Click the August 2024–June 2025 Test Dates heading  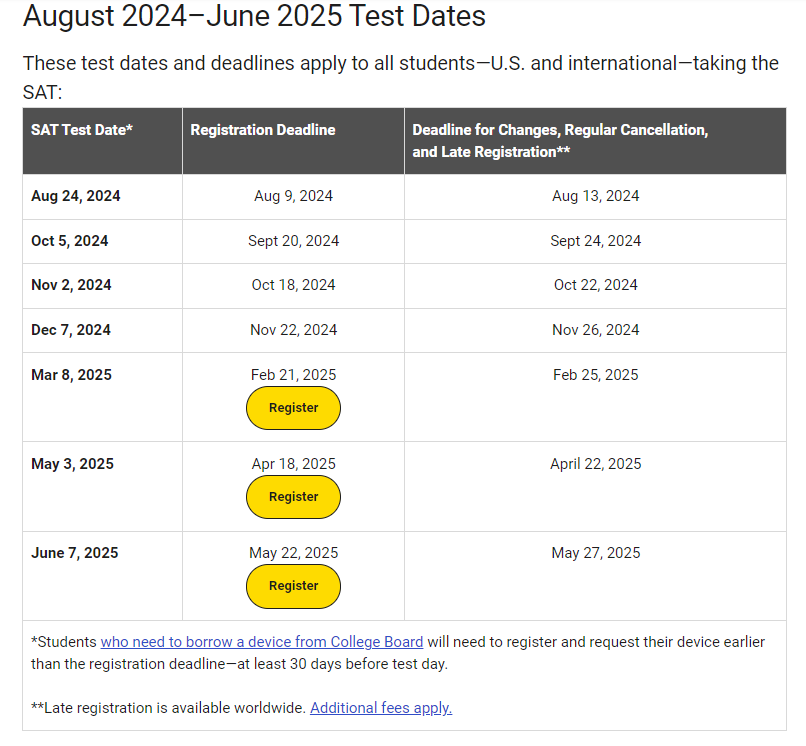(x=254, y=15)
